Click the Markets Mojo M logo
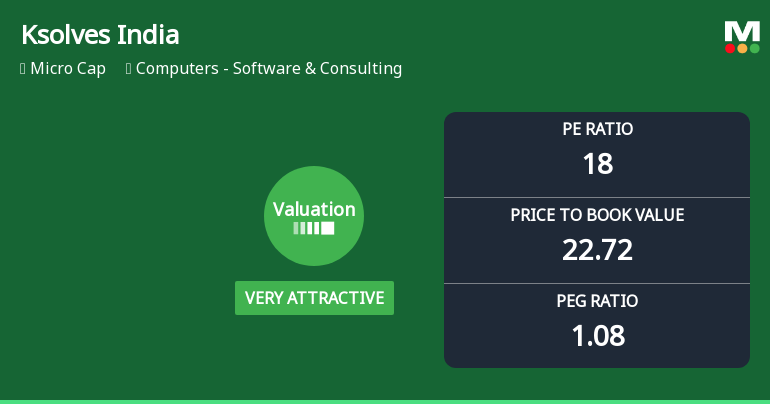Screen dimensions: 770x404 742,37
